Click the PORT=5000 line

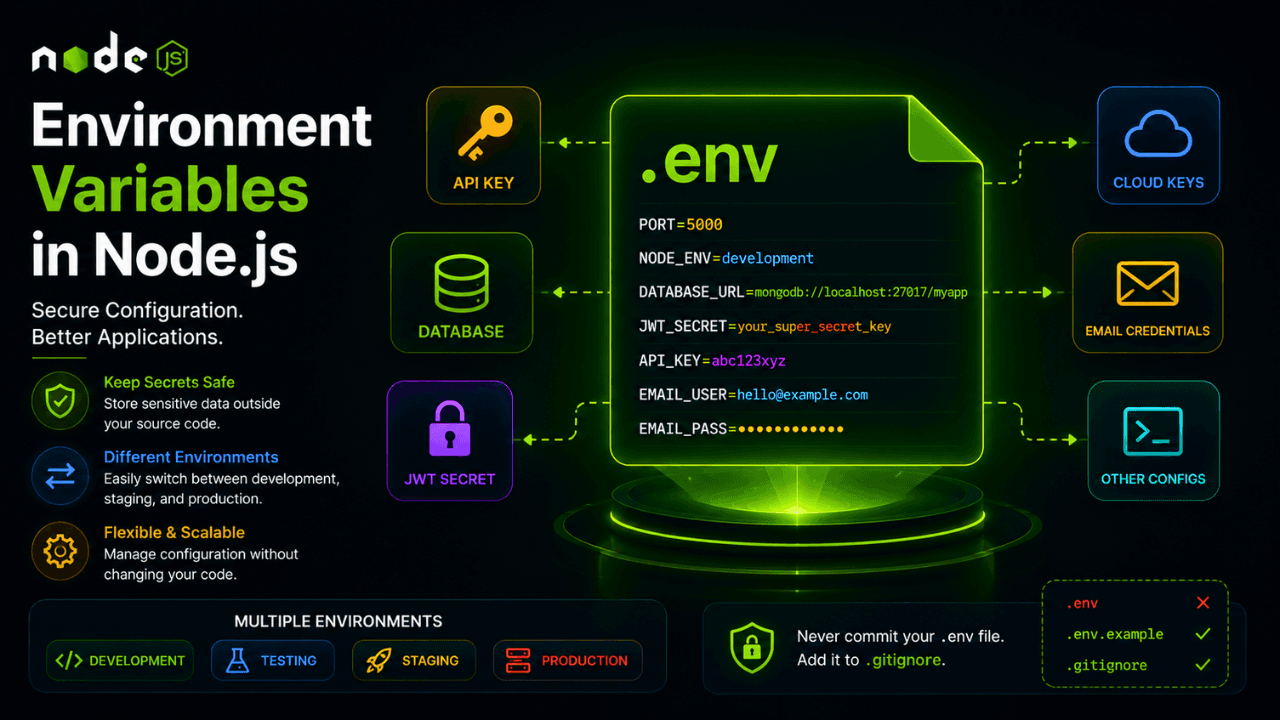[680, 224]
